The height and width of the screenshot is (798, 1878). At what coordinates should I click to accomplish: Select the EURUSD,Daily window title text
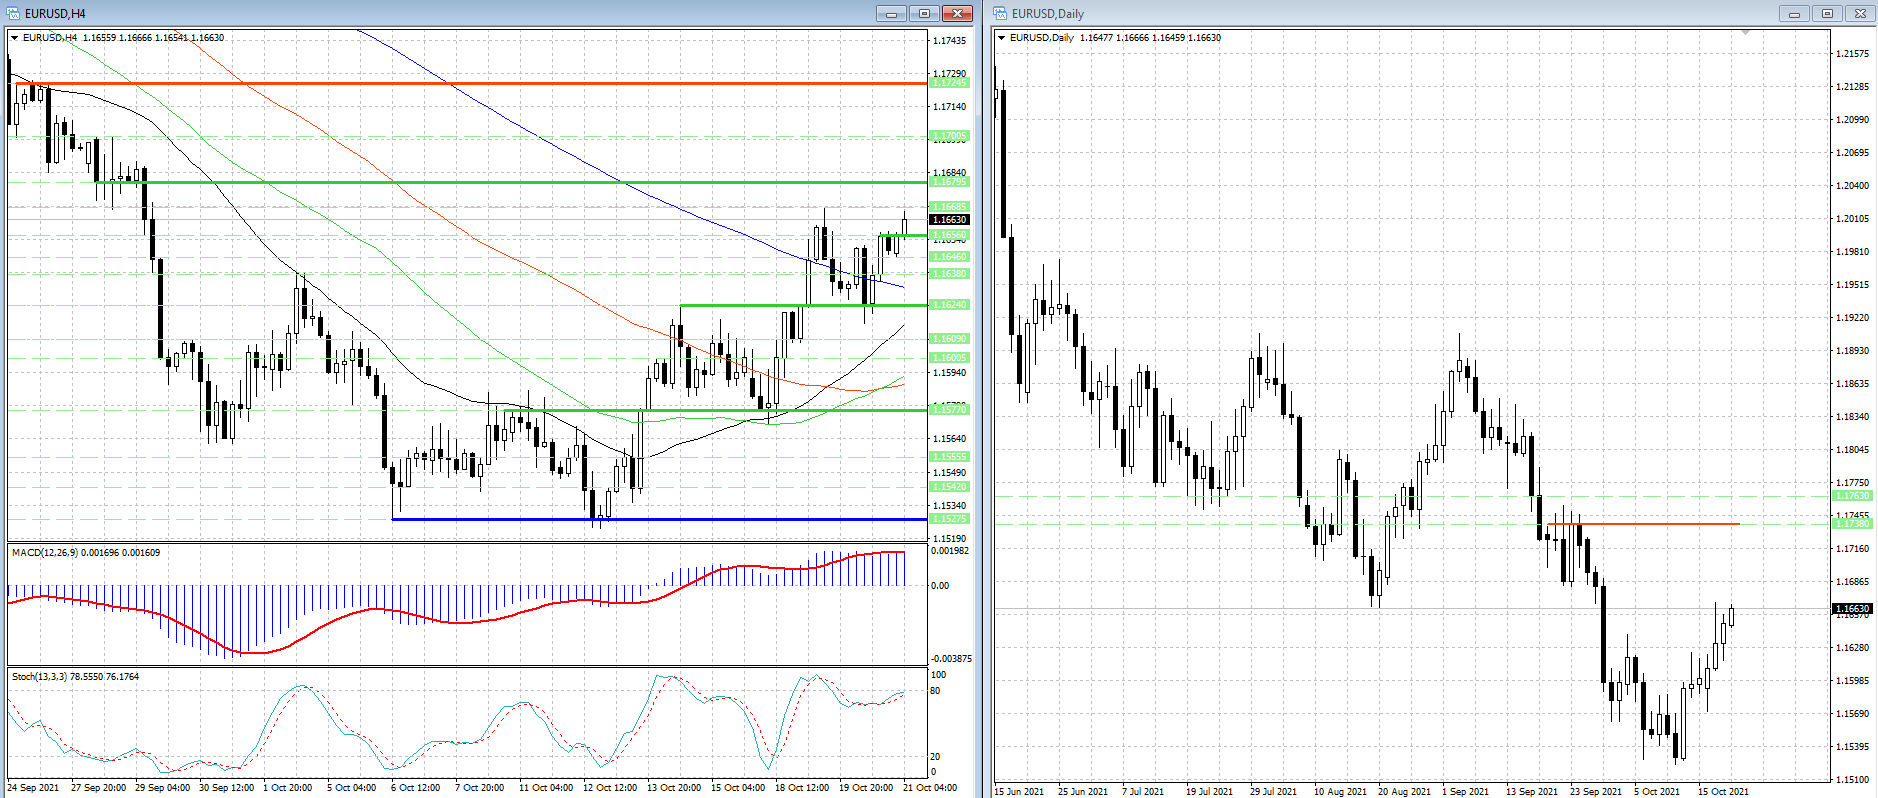[x=1047, y=14]
